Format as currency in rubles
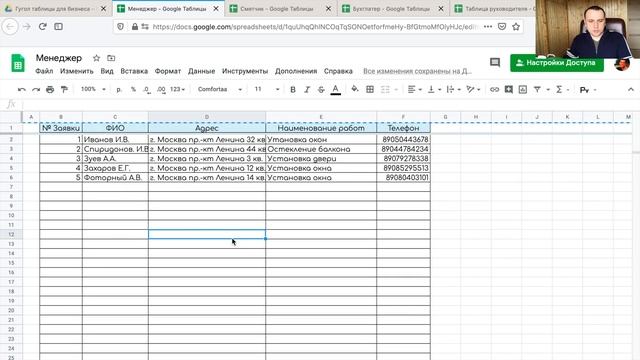 point(119,89)
